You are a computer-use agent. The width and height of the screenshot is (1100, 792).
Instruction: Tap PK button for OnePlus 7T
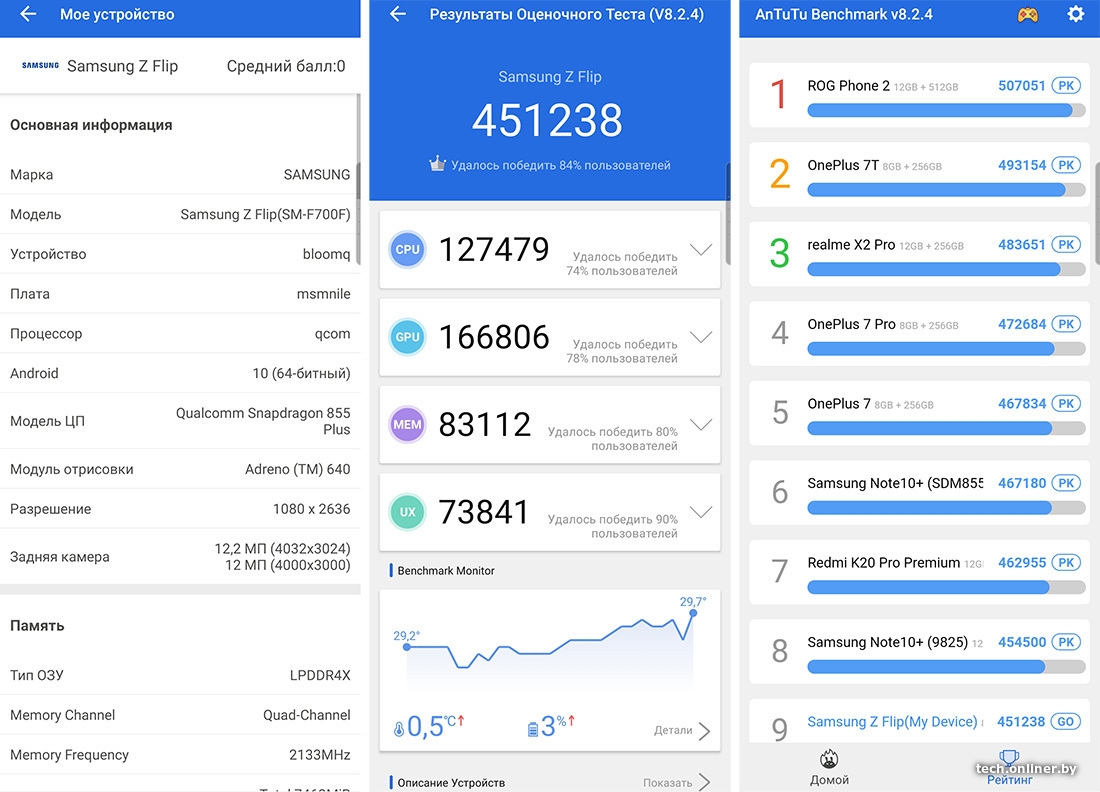1066,166
